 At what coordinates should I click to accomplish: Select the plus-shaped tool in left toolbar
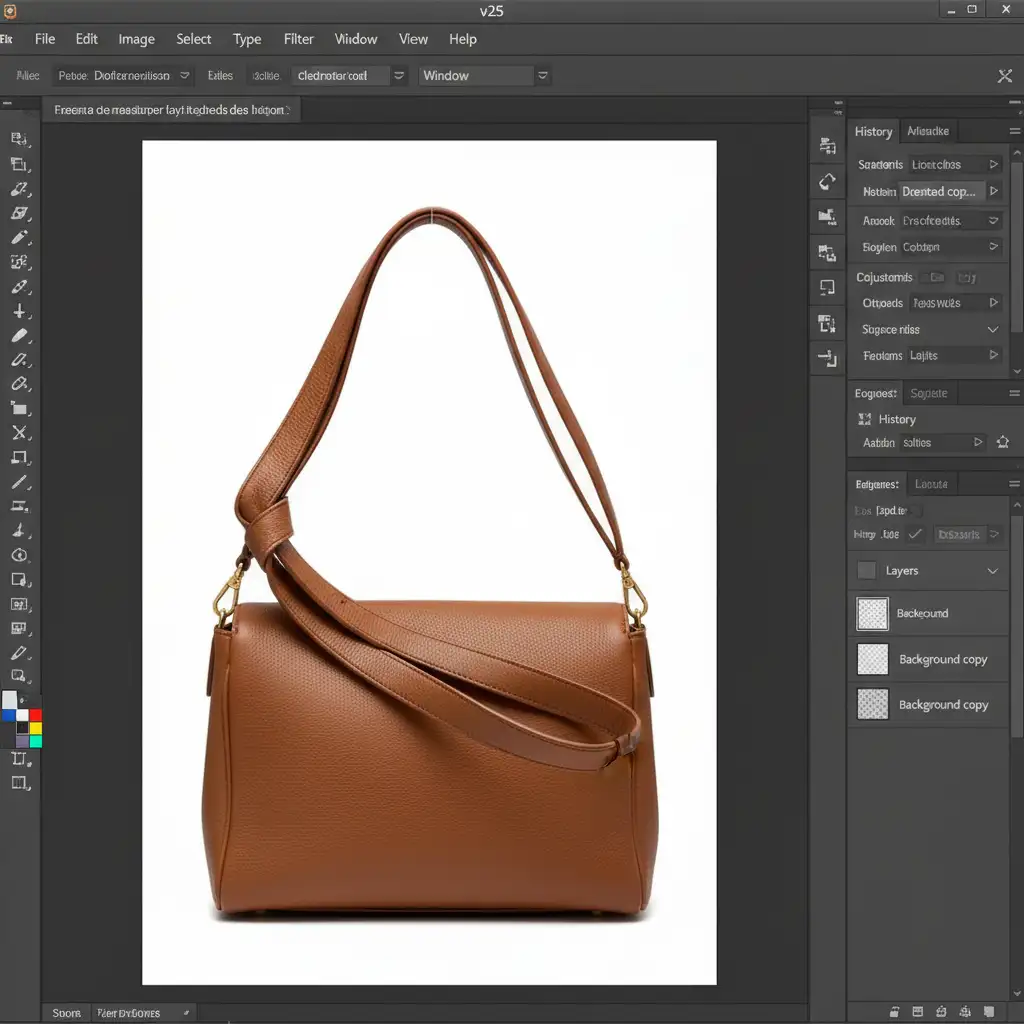pos(18,311)
